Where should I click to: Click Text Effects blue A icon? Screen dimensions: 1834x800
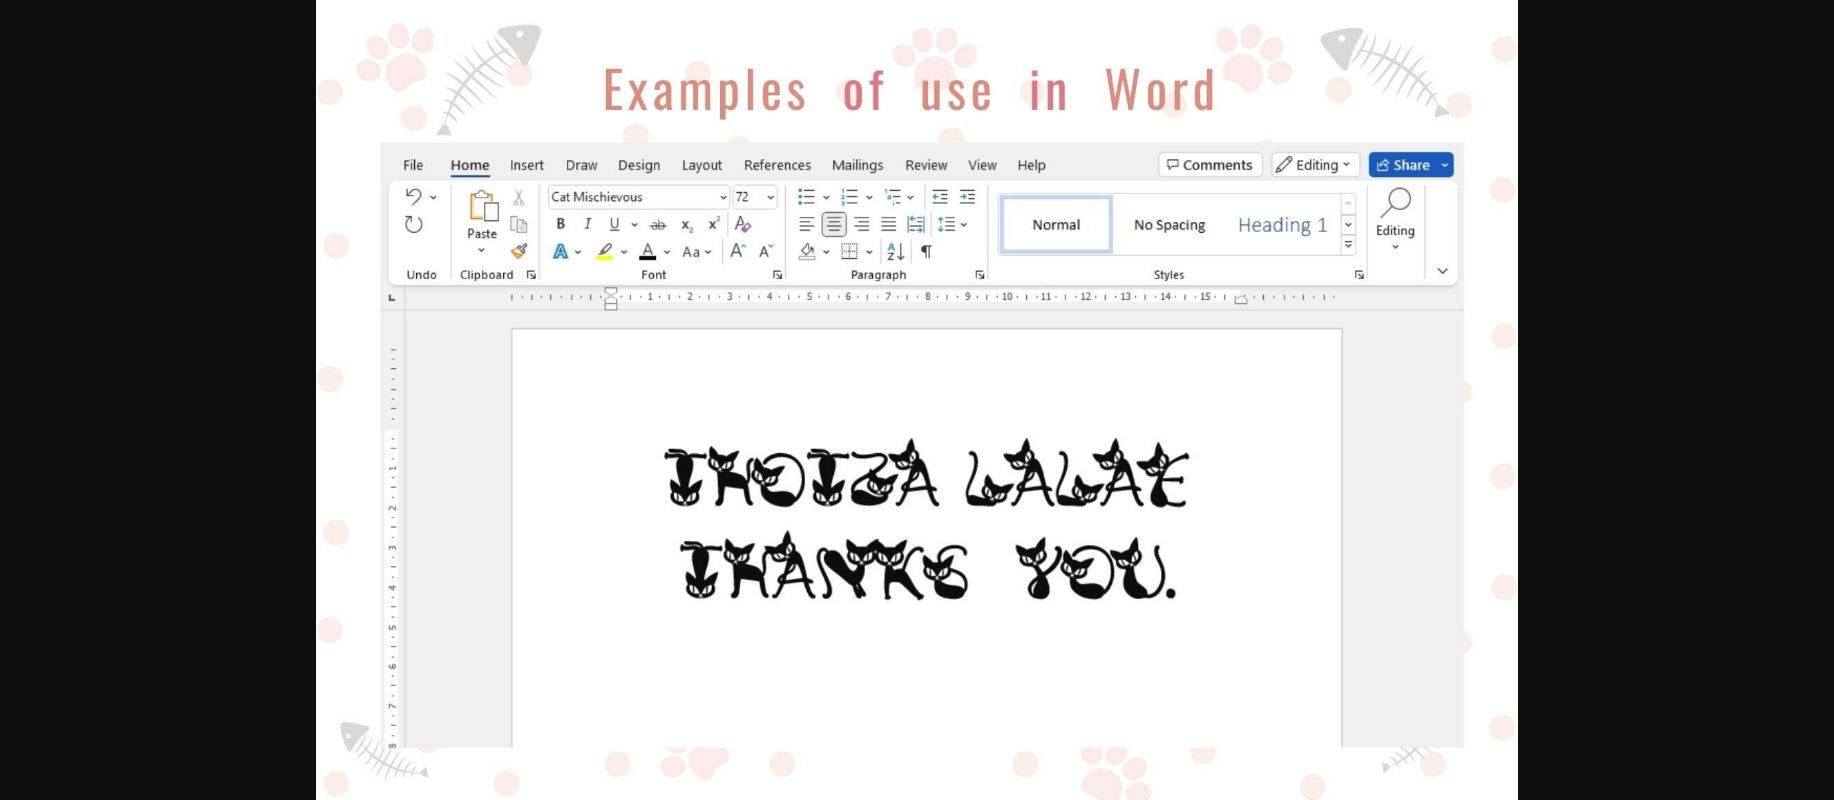click(x=560, y=252)
